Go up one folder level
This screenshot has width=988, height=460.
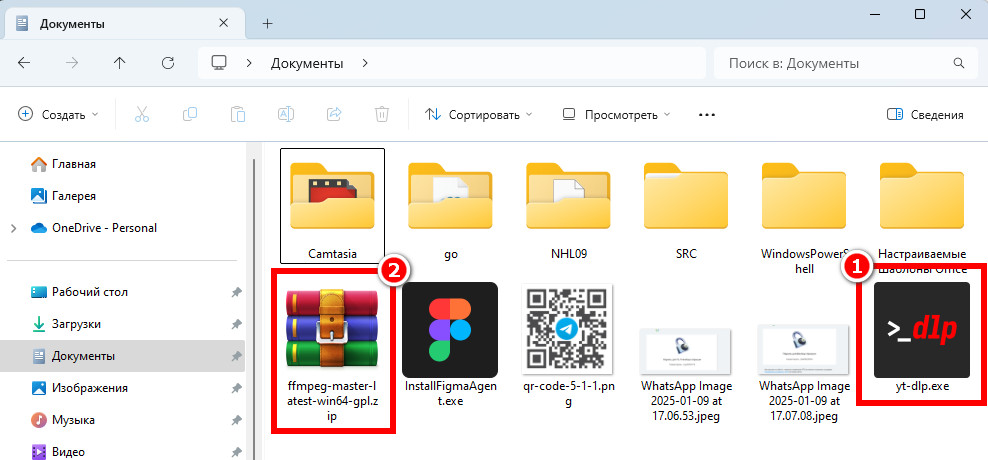[119, 63]
